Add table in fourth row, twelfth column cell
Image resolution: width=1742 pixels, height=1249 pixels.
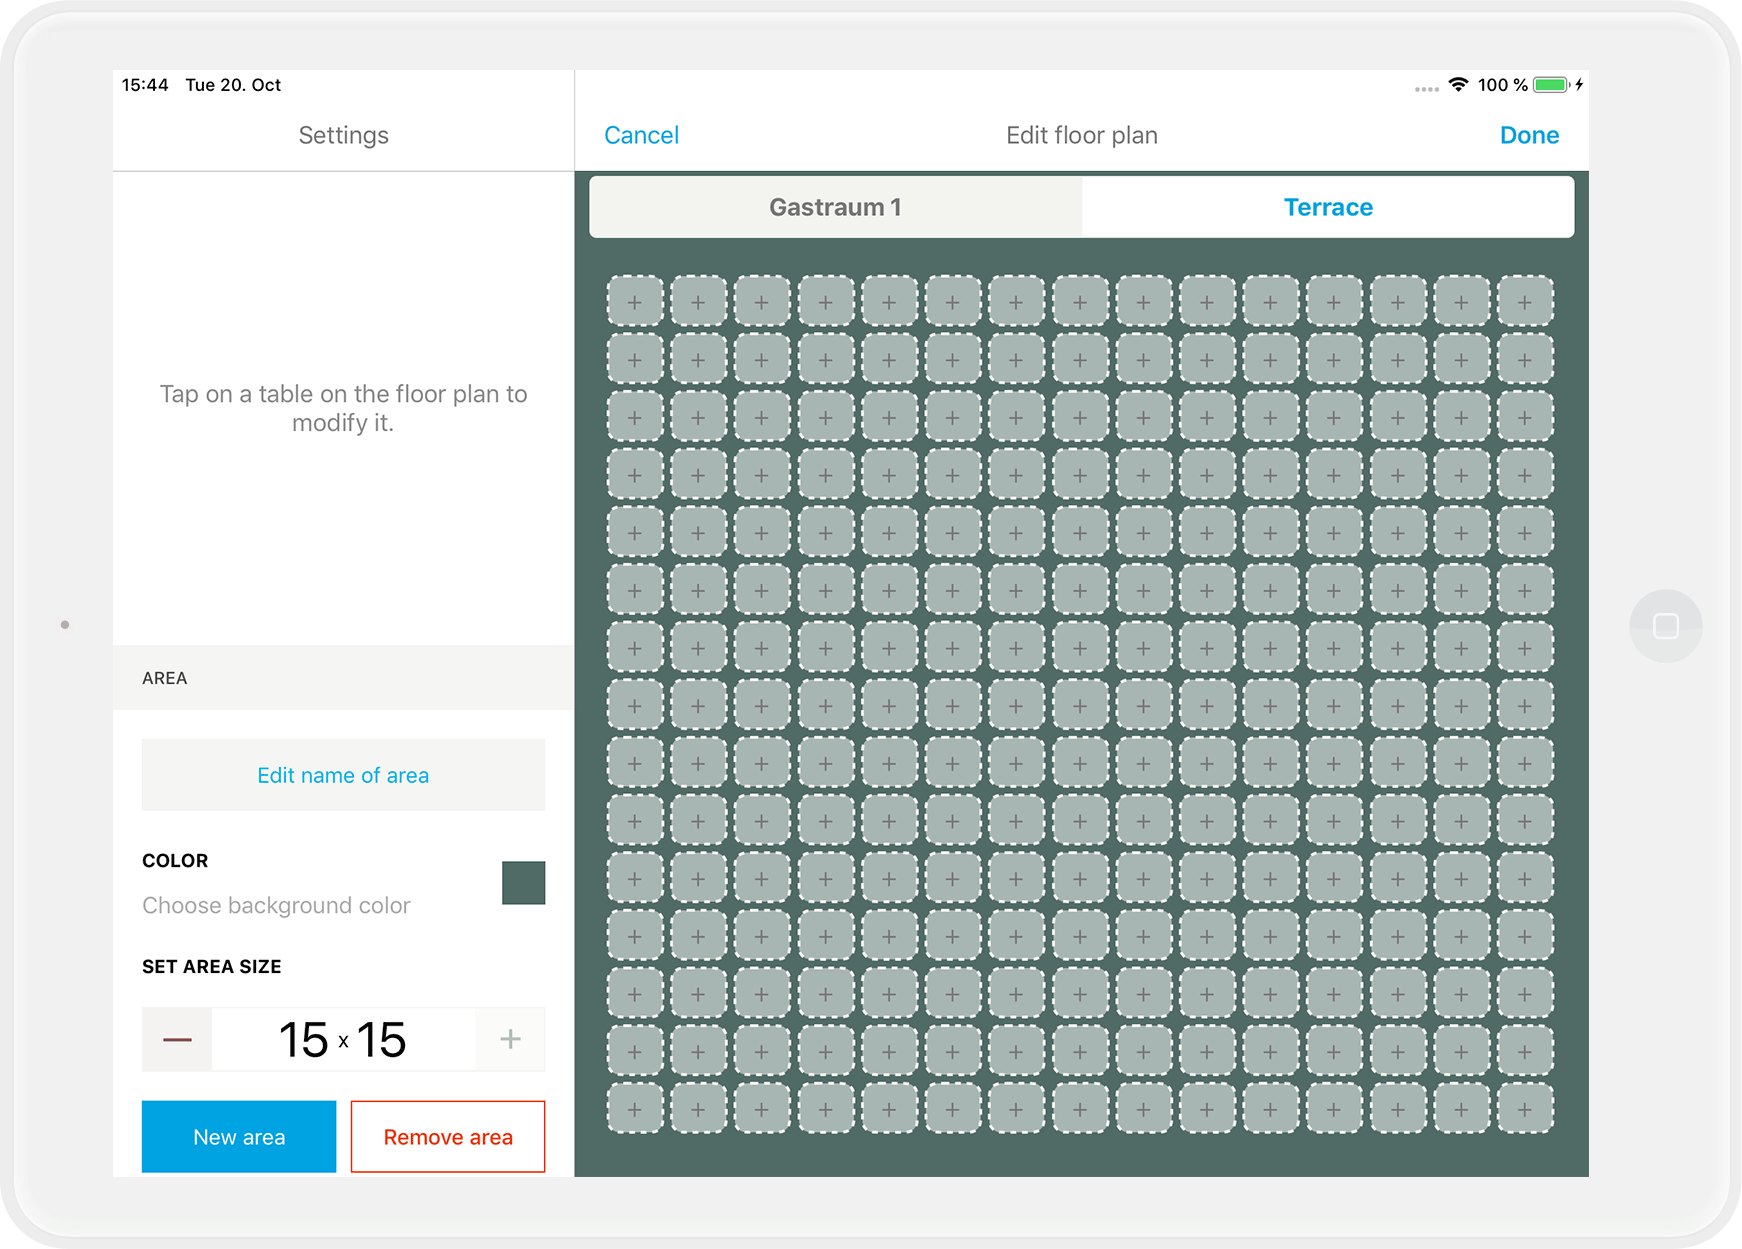point(1334,474)
